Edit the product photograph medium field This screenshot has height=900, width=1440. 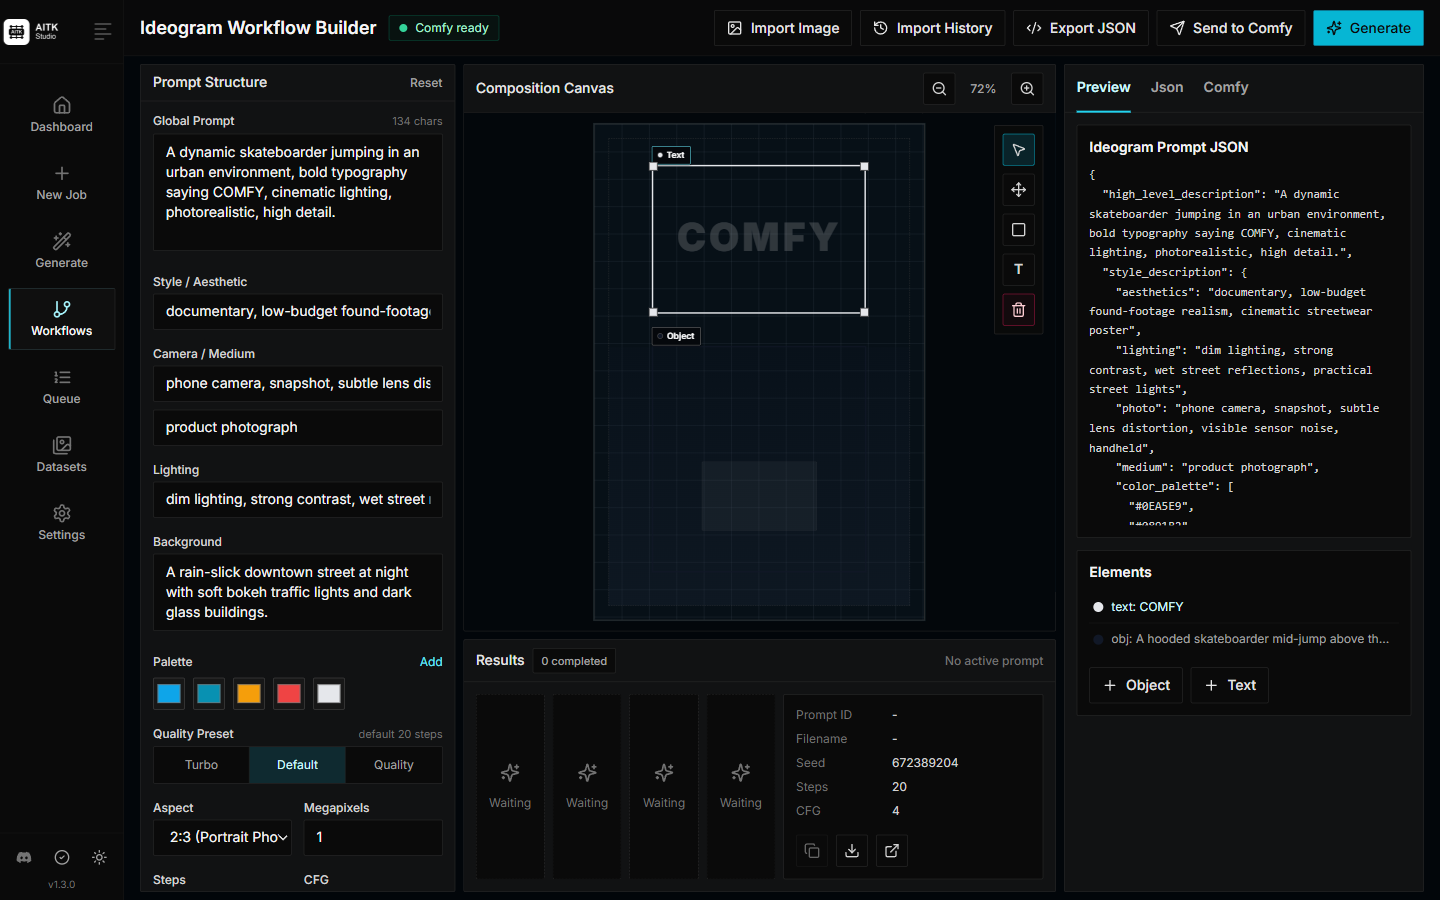point(297,428)
